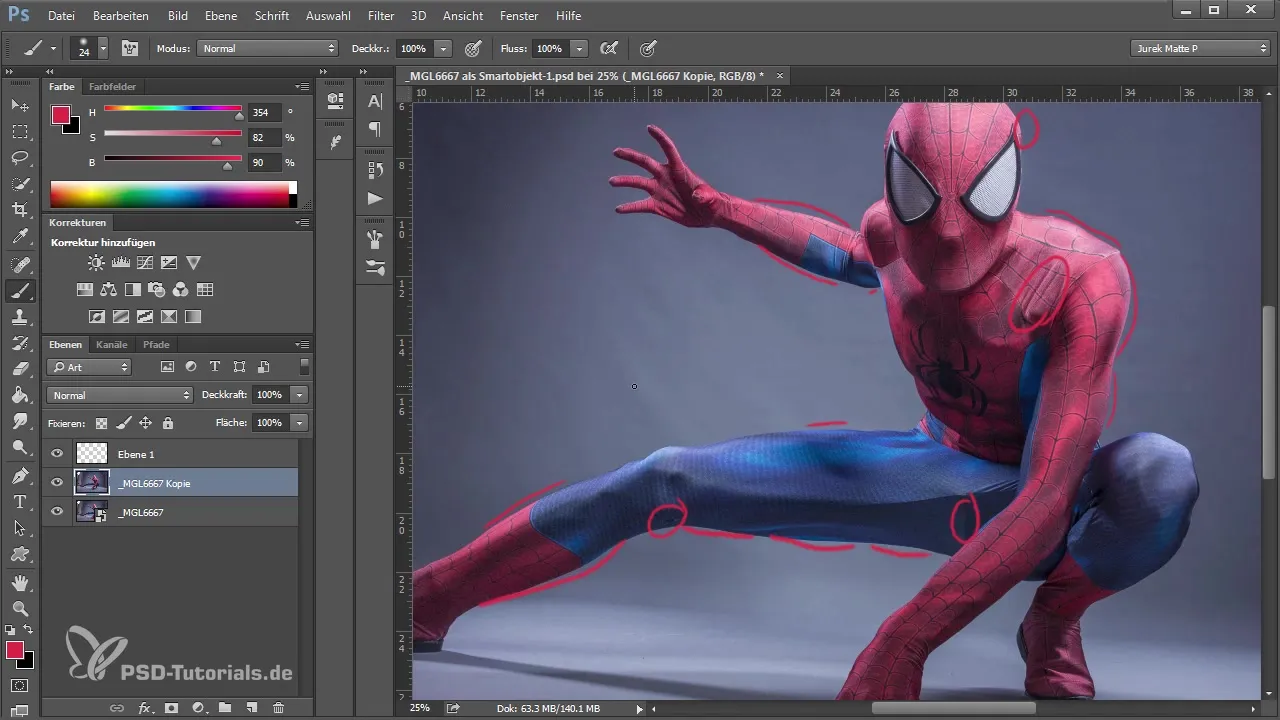The width and height of the screenshot is (1280, 720).
Task: Open the Fenster menu
Action: click(x=519, y=16)
